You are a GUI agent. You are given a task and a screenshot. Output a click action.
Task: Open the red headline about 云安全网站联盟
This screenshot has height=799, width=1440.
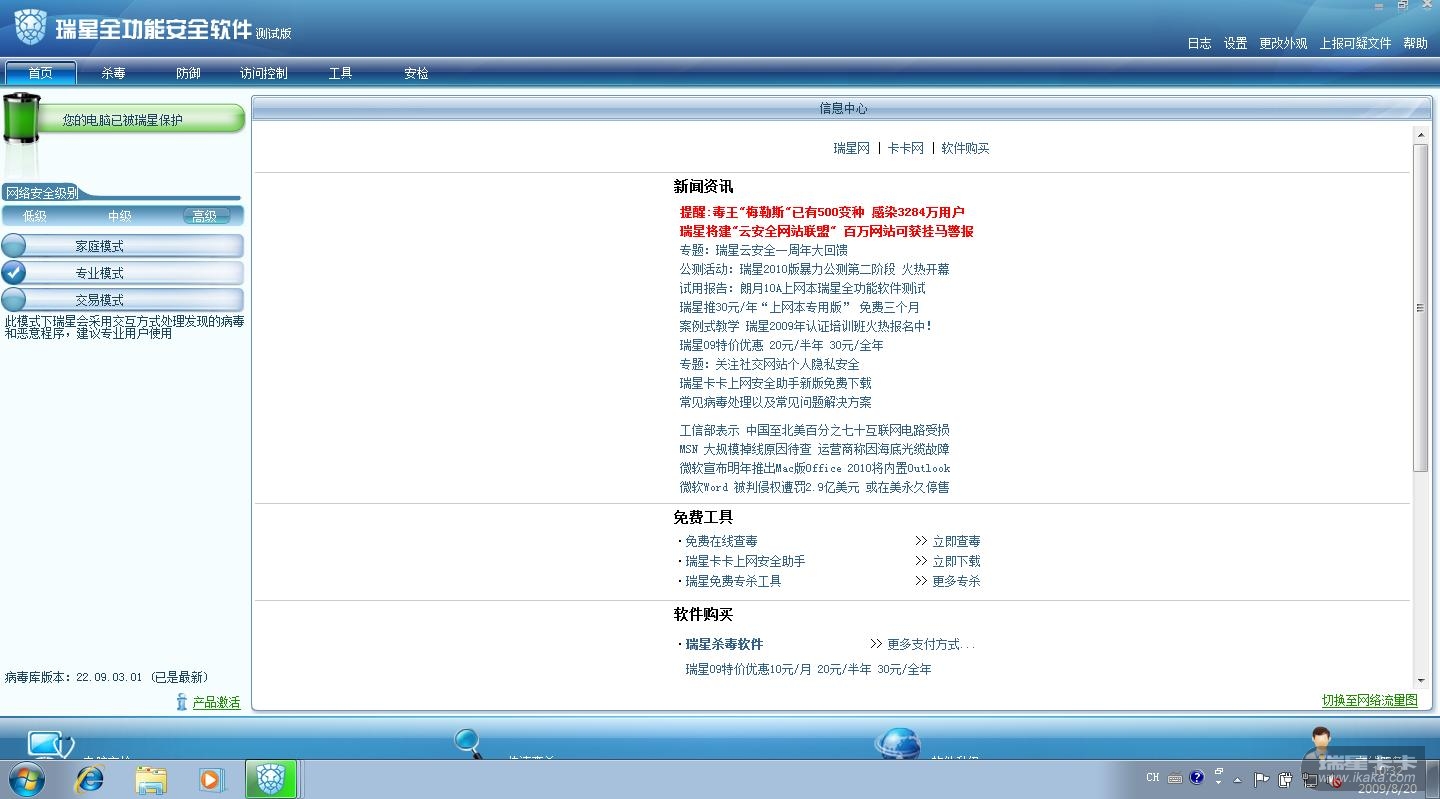[x=826, y=231]
